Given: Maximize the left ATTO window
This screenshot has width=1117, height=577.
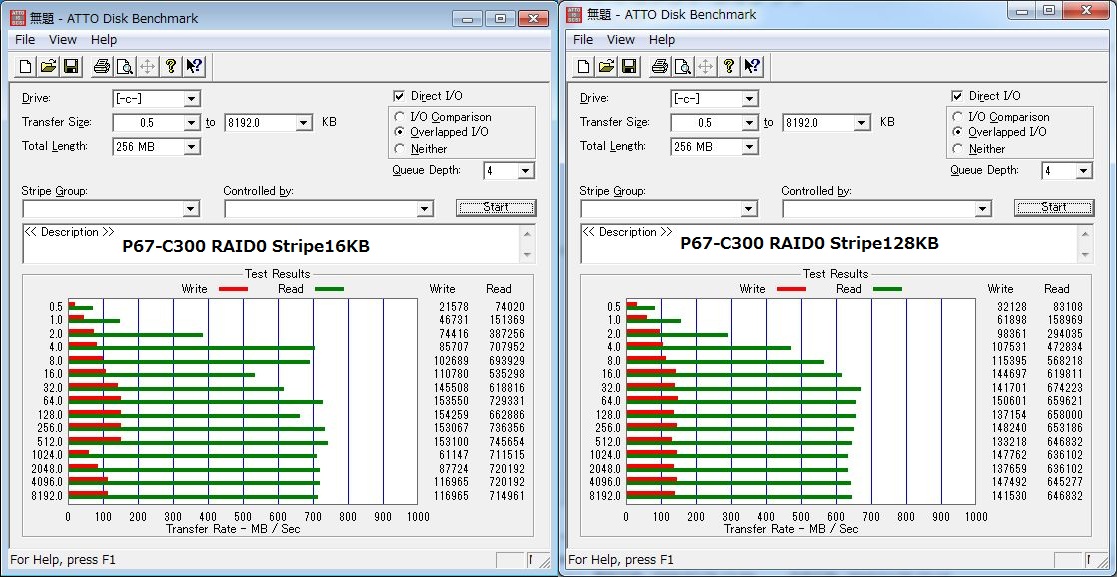Looking at the screenshot, I should pyautogui.click(x=501, y=19).
